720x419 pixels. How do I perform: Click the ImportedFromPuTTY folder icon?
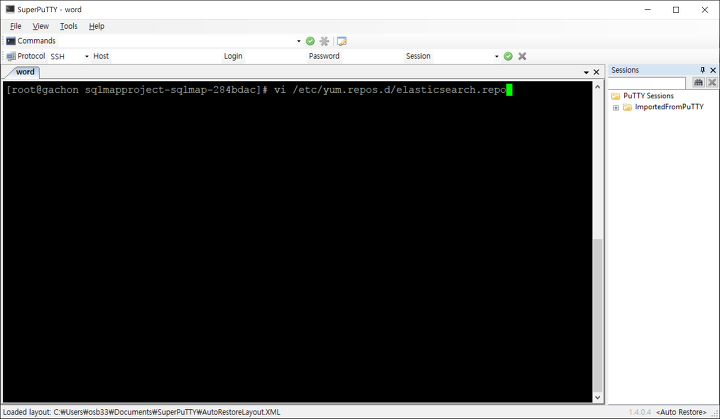click(627, 107)
